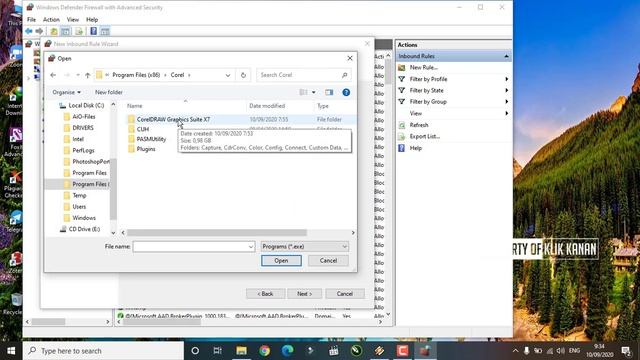Screen dimensions: 640x360
Task: Toggle the preview pane icon
Action: [x=329, y=92]
